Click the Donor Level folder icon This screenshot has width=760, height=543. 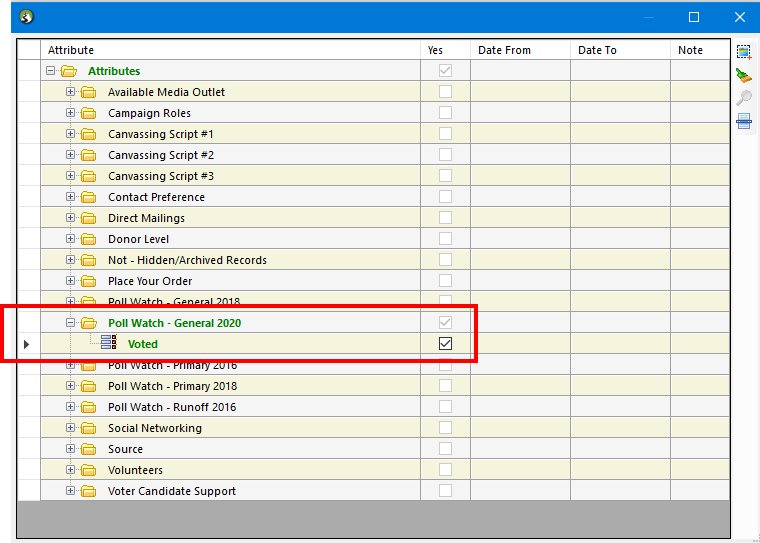88,239
